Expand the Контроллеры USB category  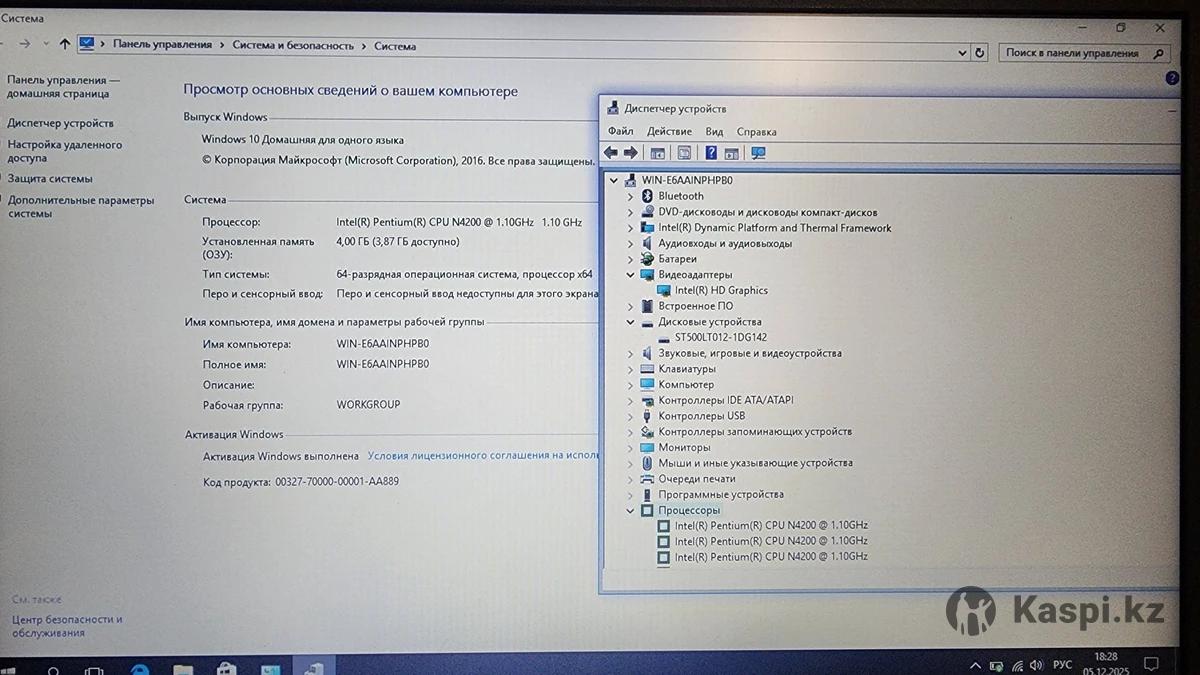630,416
